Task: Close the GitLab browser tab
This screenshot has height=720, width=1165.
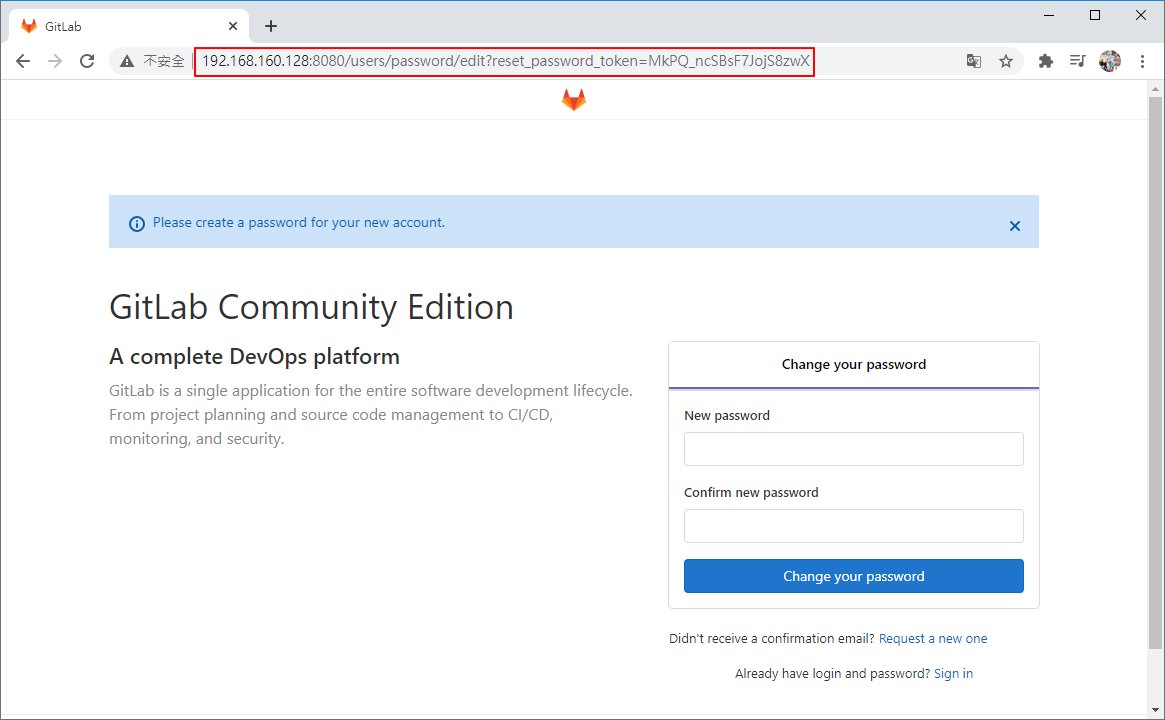Action: pos(233,26)
